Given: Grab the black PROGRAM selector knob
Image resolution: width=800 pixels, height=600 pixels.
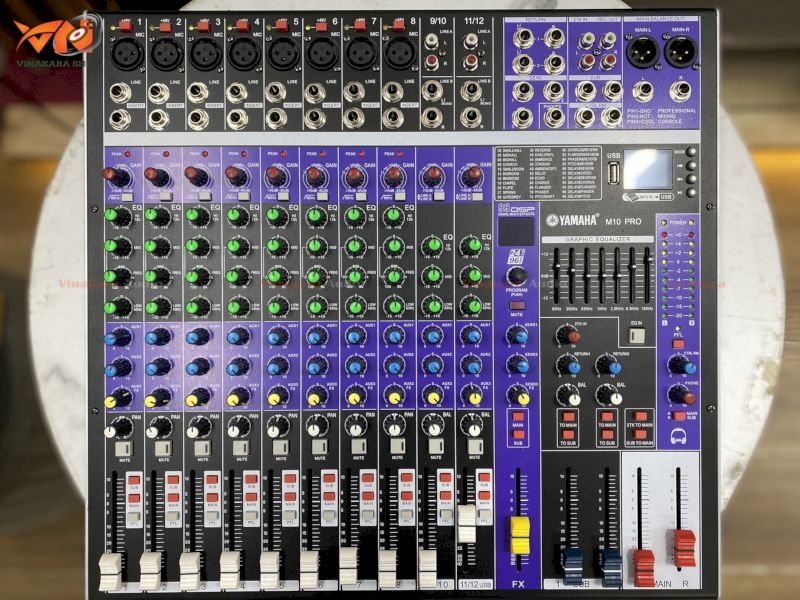Looking at the screenshot, I should point(516,276).
